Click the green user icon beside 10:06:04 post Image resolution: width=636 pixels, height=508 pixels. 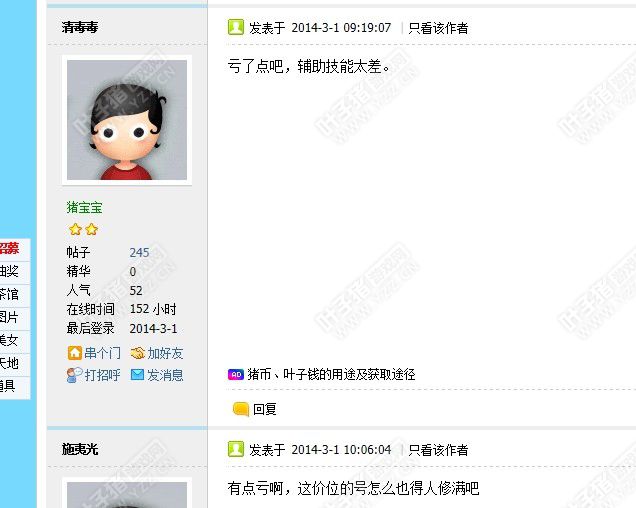point(236,449)
